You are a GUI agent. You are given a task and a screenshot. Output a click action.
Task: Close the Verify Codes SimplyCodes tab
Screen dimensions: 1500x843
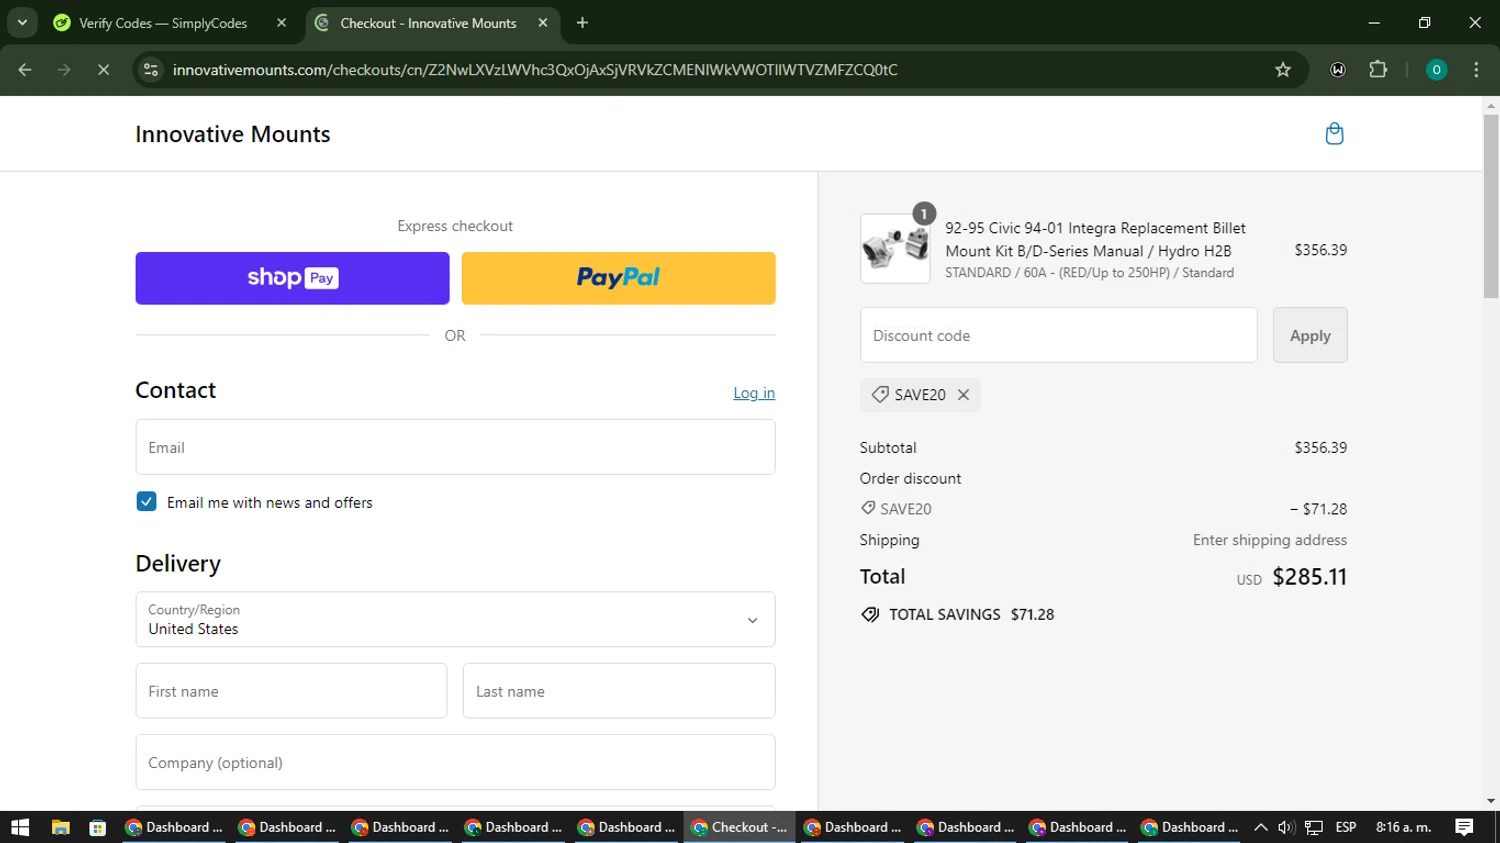click(282, 23)
